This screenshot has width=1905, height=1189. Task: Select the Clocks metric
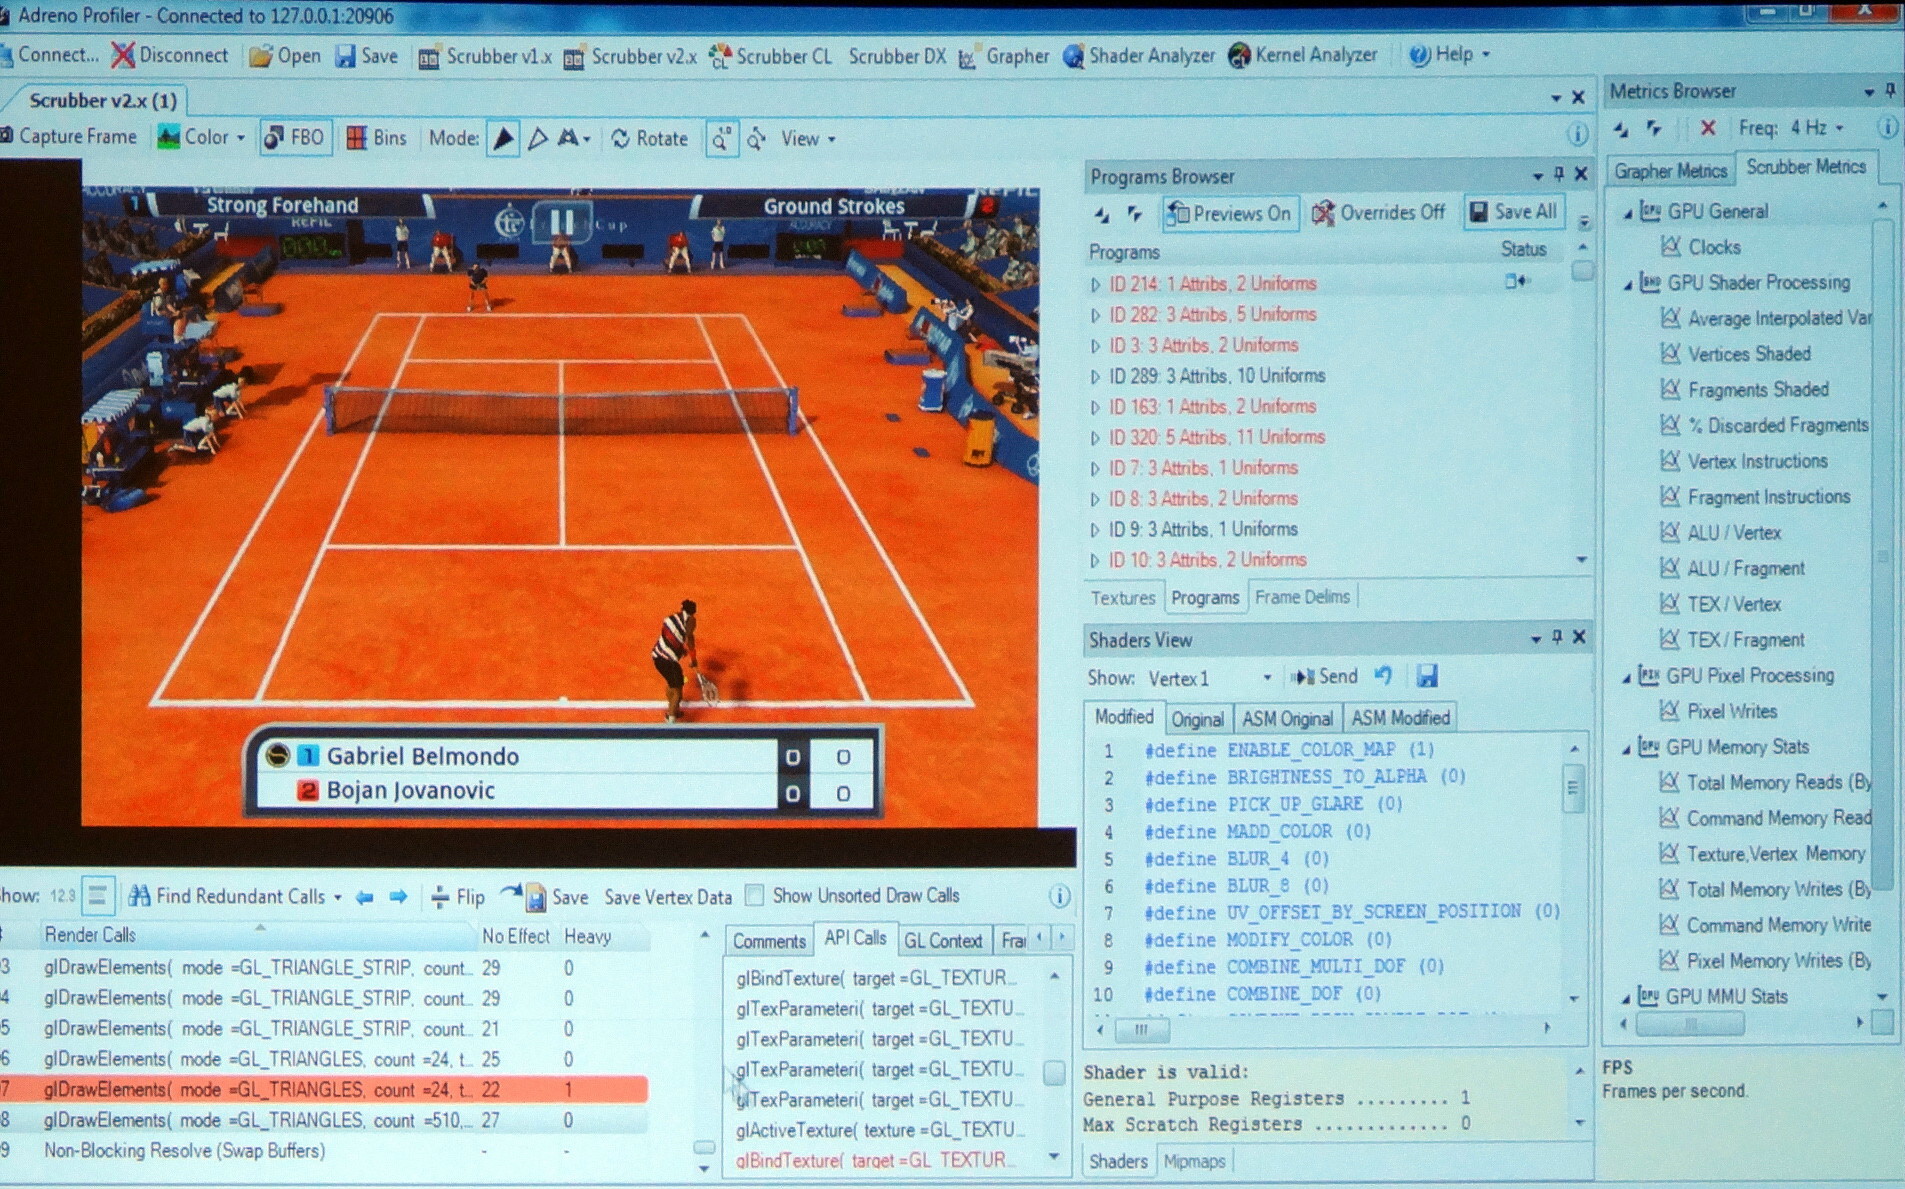pyautogui.click(x=1714, y=247)
